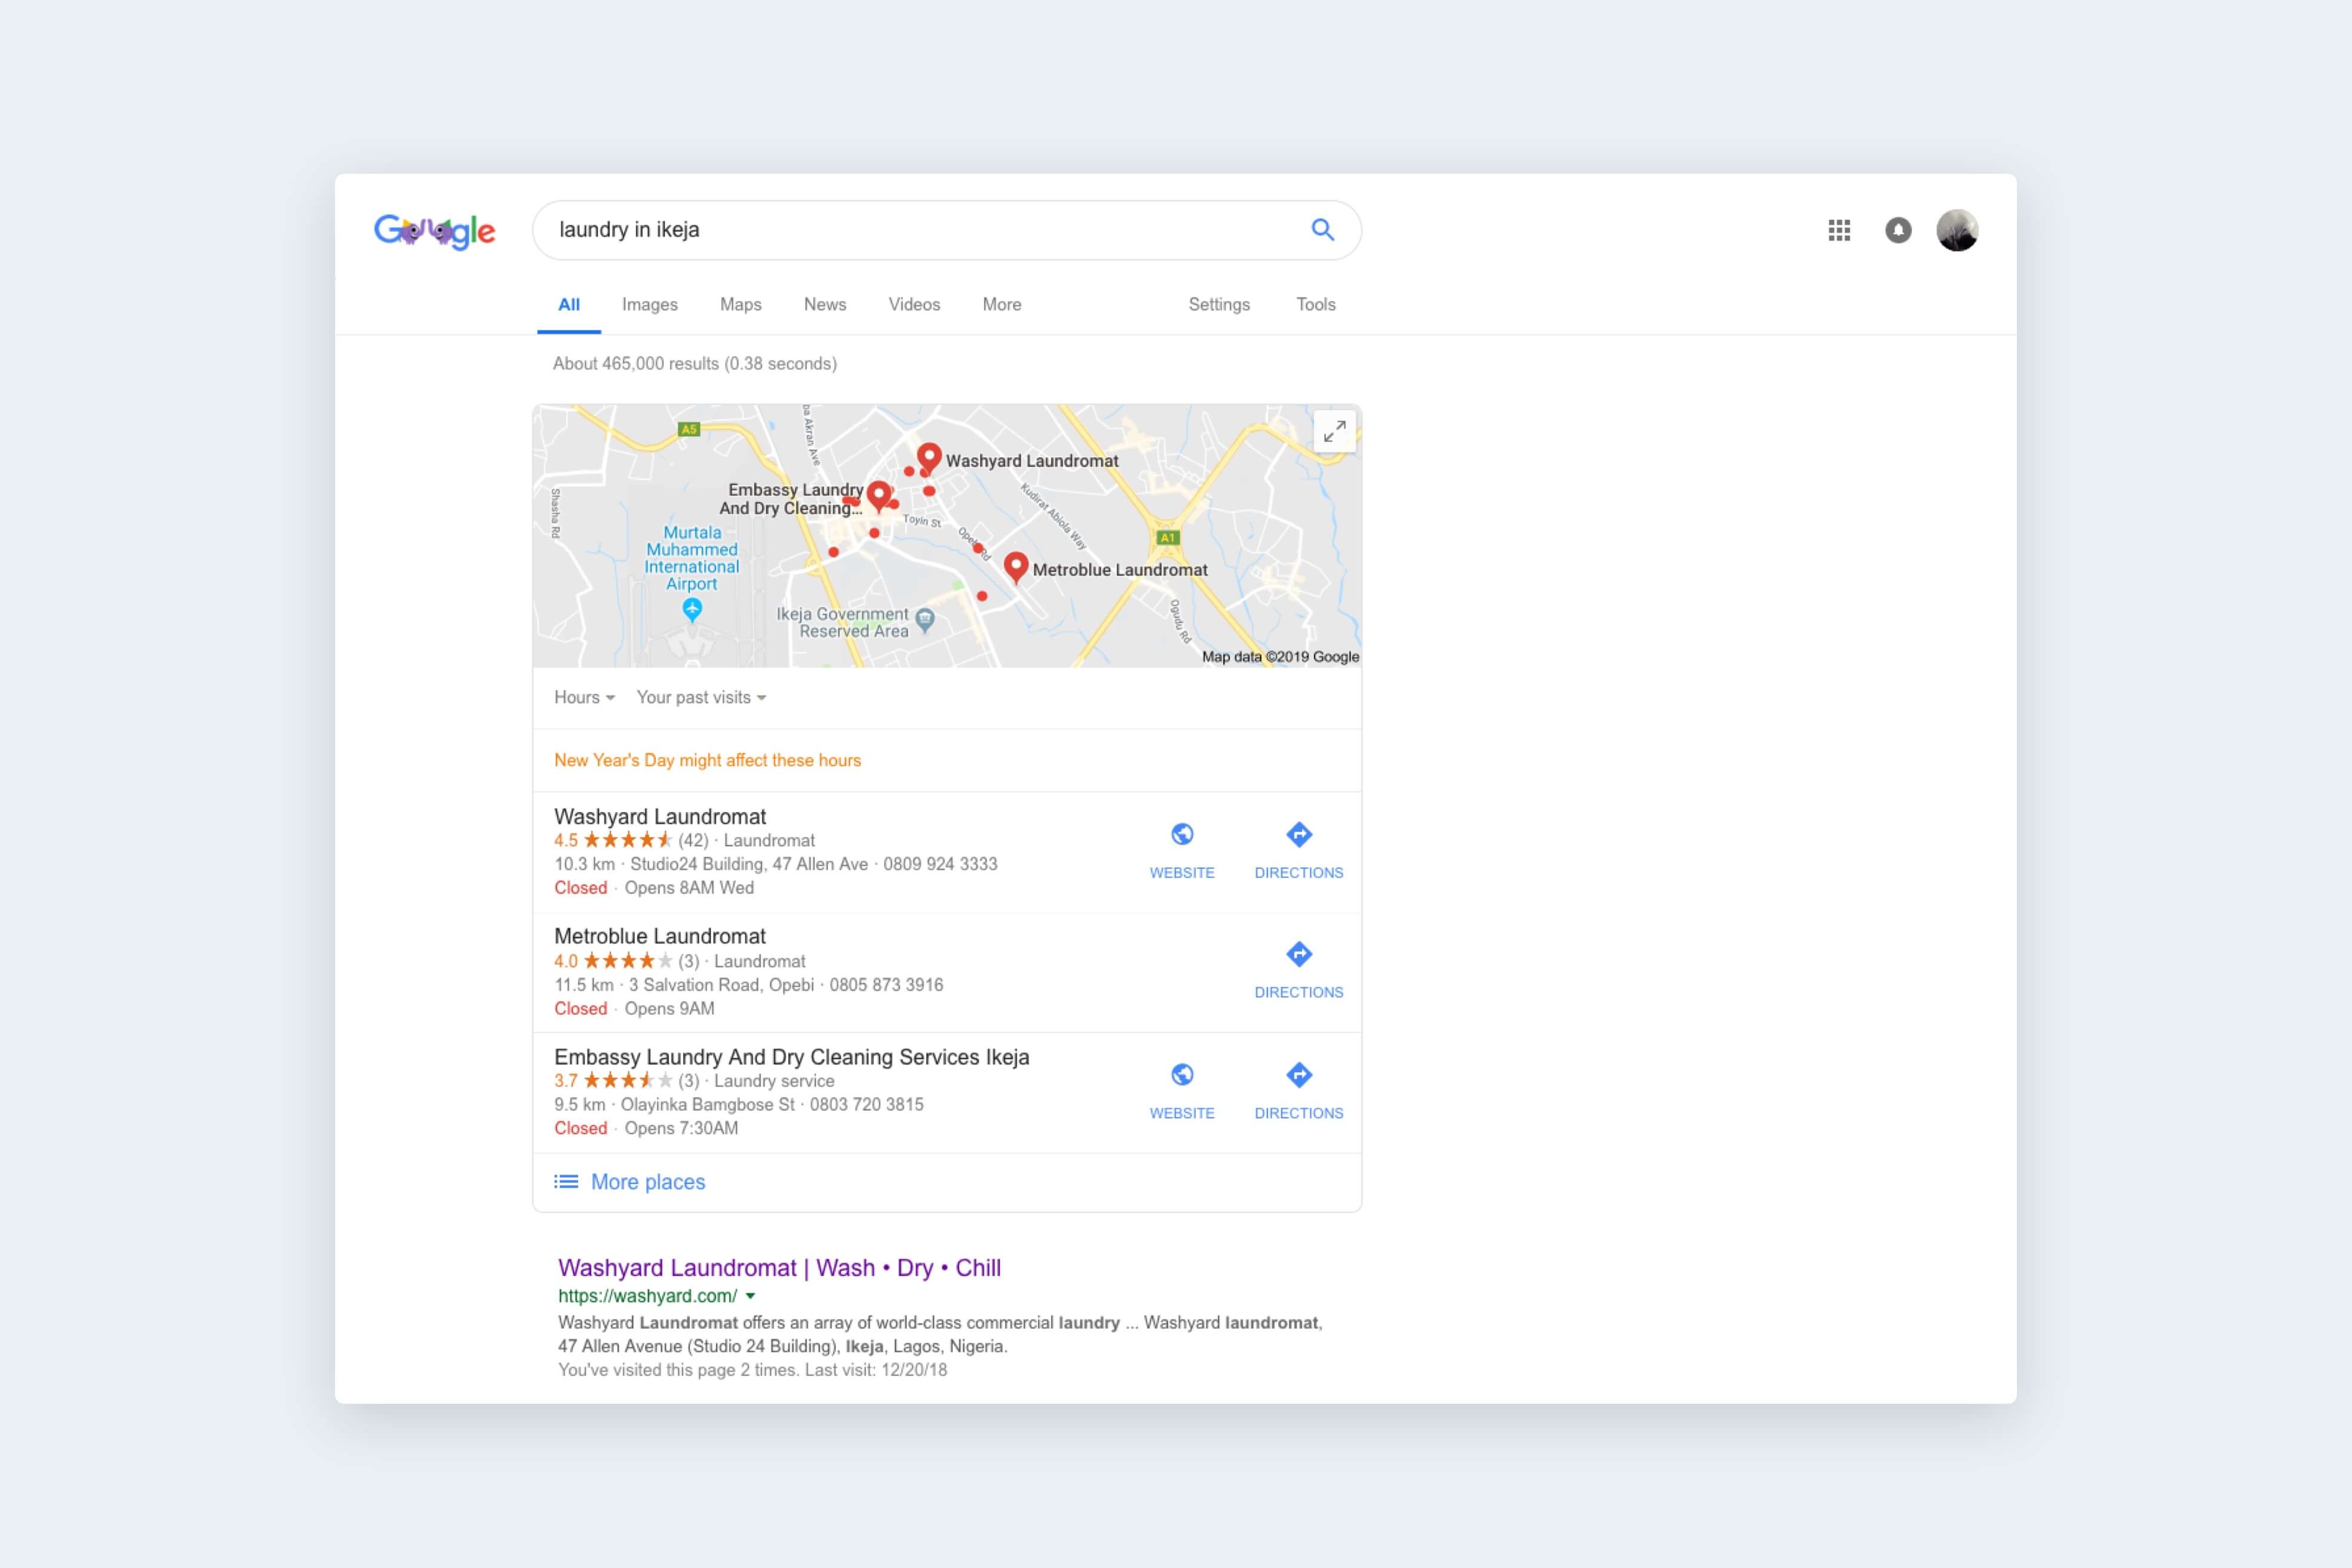Open the account profile avatar

pyautogui.click(x=1957, y=231)
